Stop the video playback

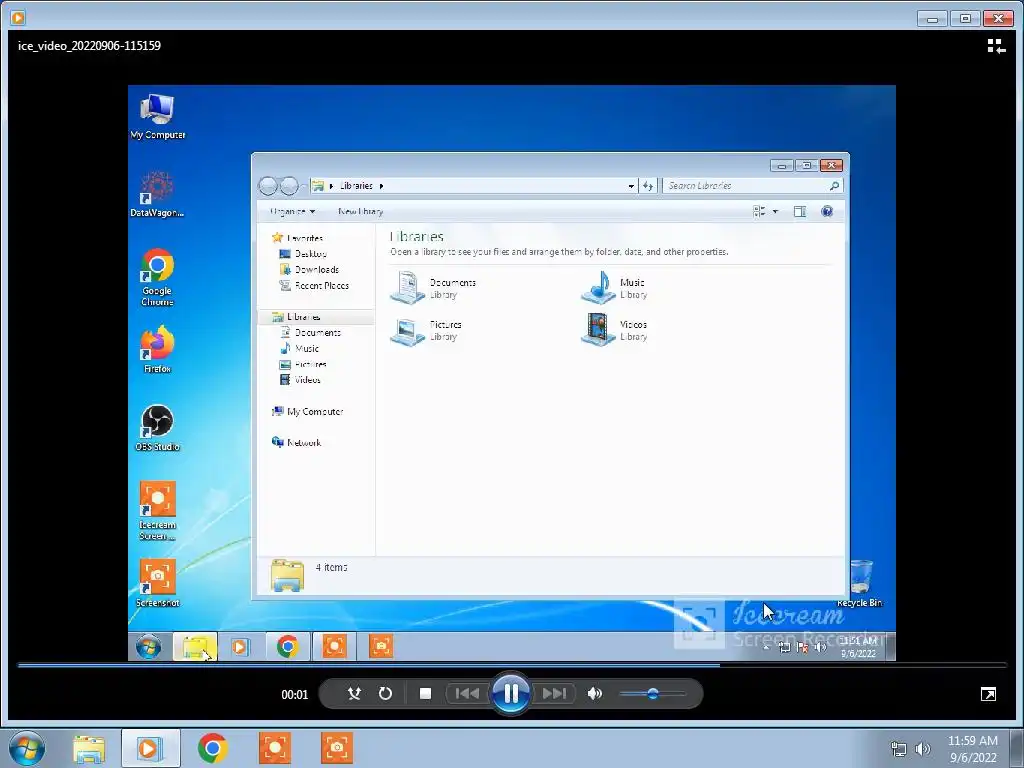pos(425,694)
